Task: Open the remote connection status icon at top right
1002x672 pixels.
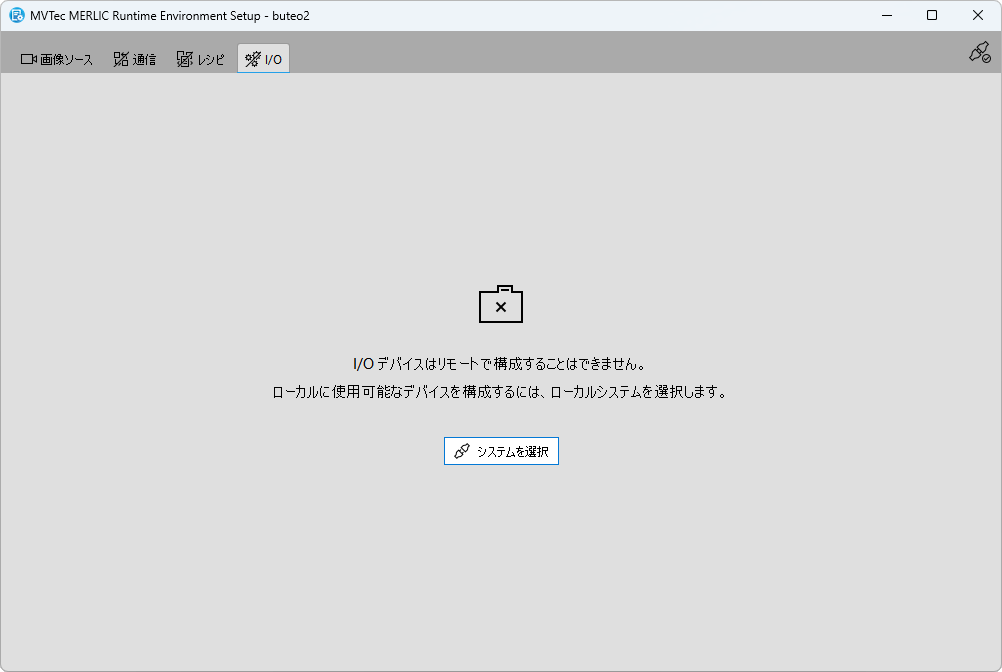Action: pos(979,53)
